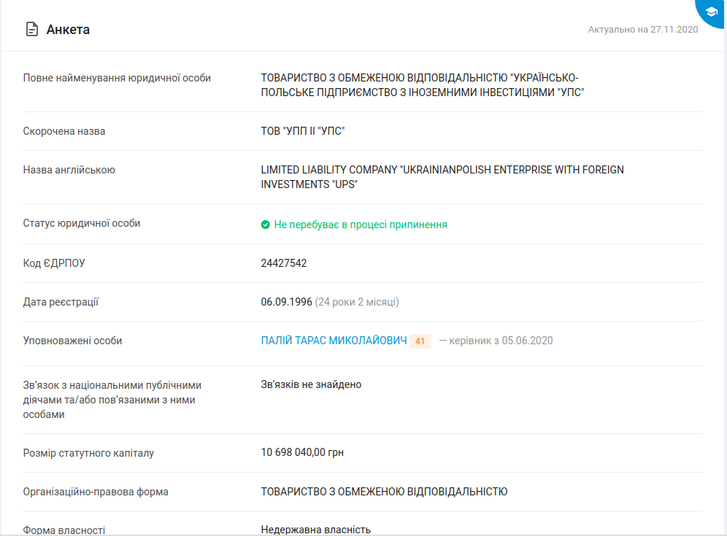The height and width of the screenshot is (536, 727).
Task: Click the Уповноважені особи label
Action: tap(72, 341)
